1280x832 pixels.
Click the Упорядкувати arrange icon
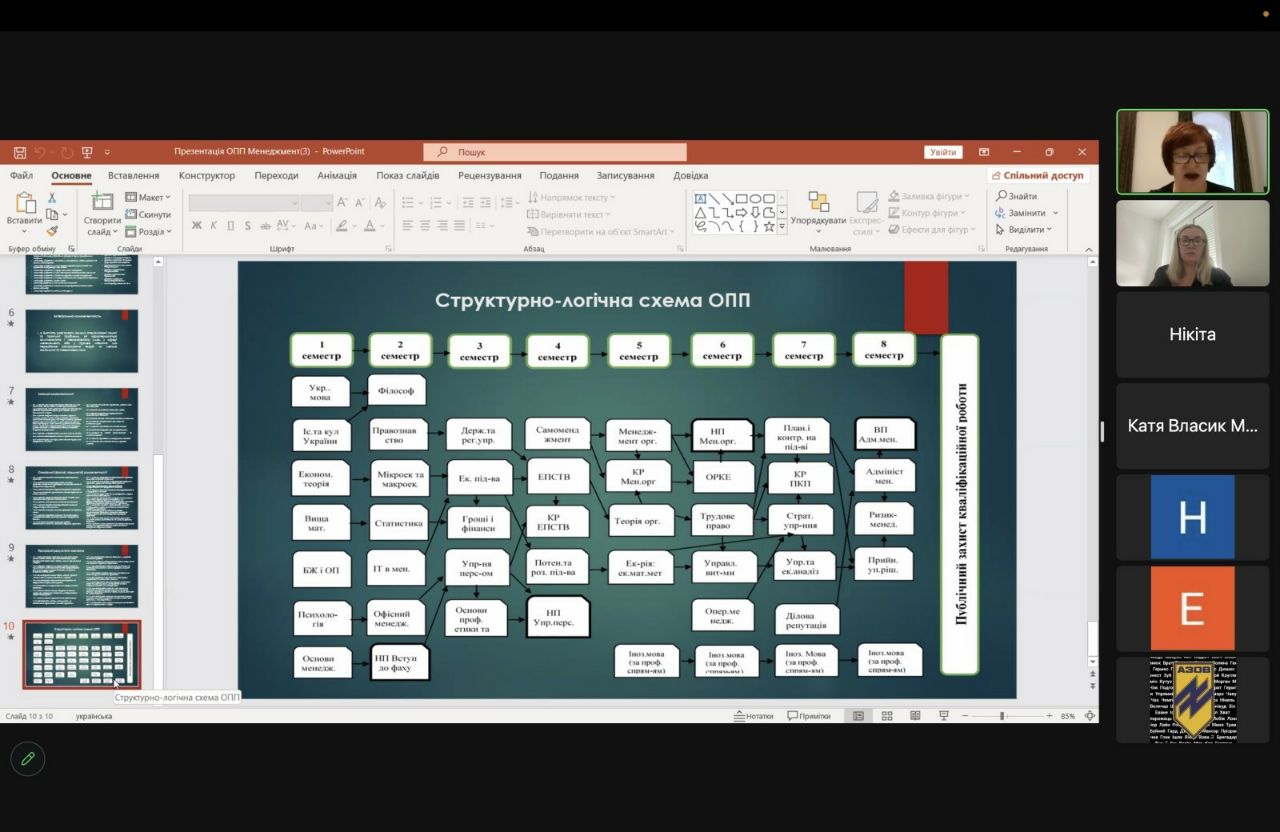[818, 202]
